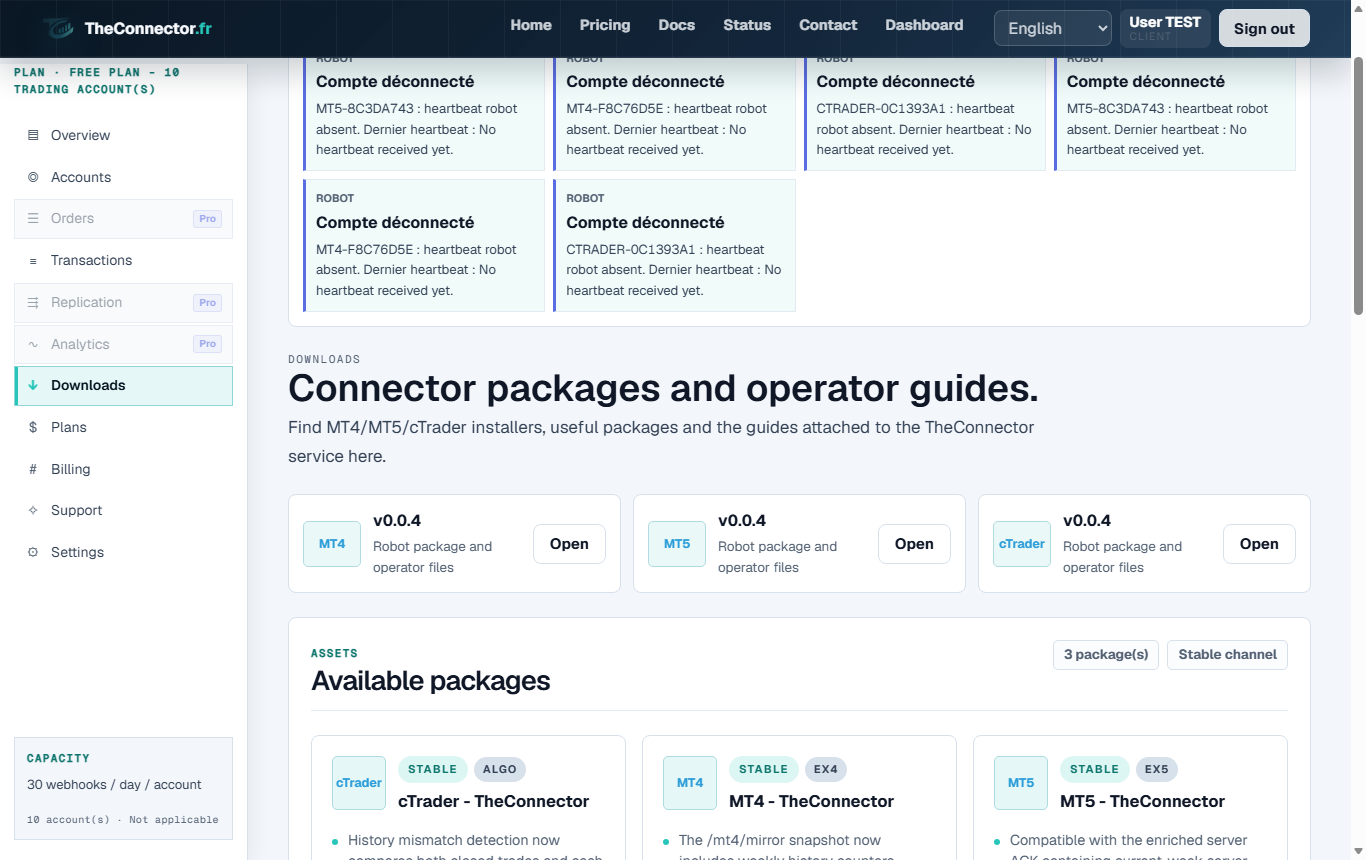This screenshot has height=860, width=1366.
Task: Click the Sign out button
Action: click(1264, 28)
